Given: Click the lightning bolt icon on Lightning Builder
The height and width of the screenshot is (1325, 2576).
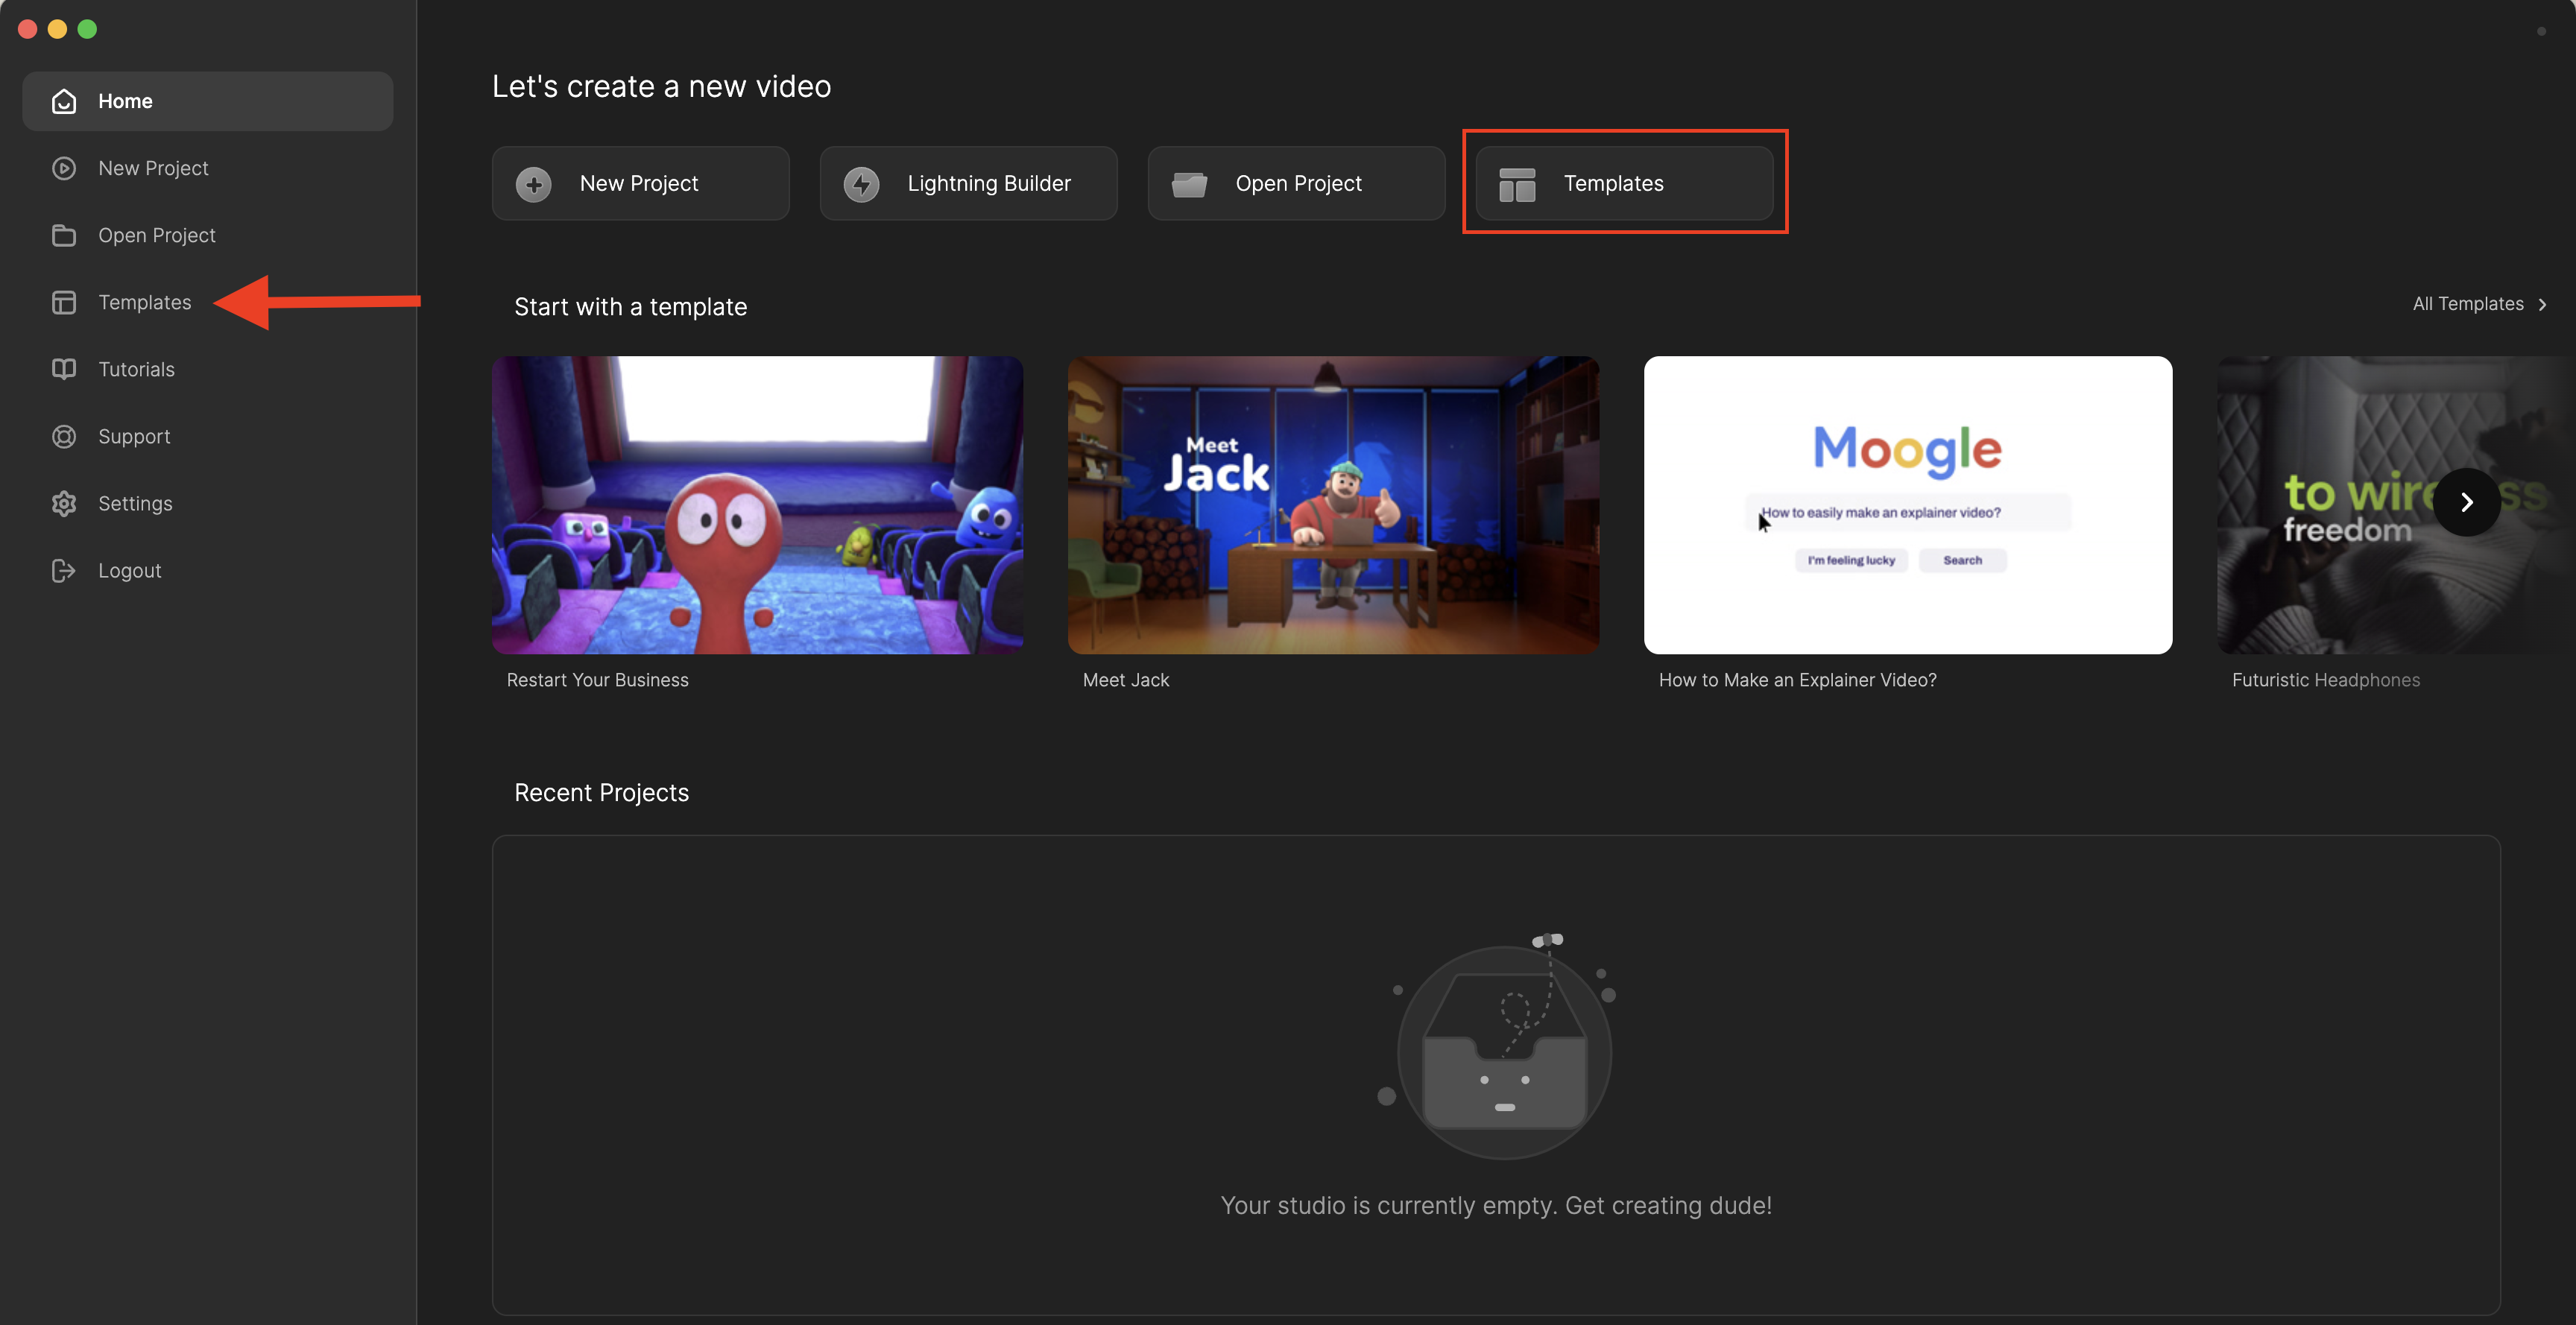Looking at the screenshot, I should tap(862, 184).
